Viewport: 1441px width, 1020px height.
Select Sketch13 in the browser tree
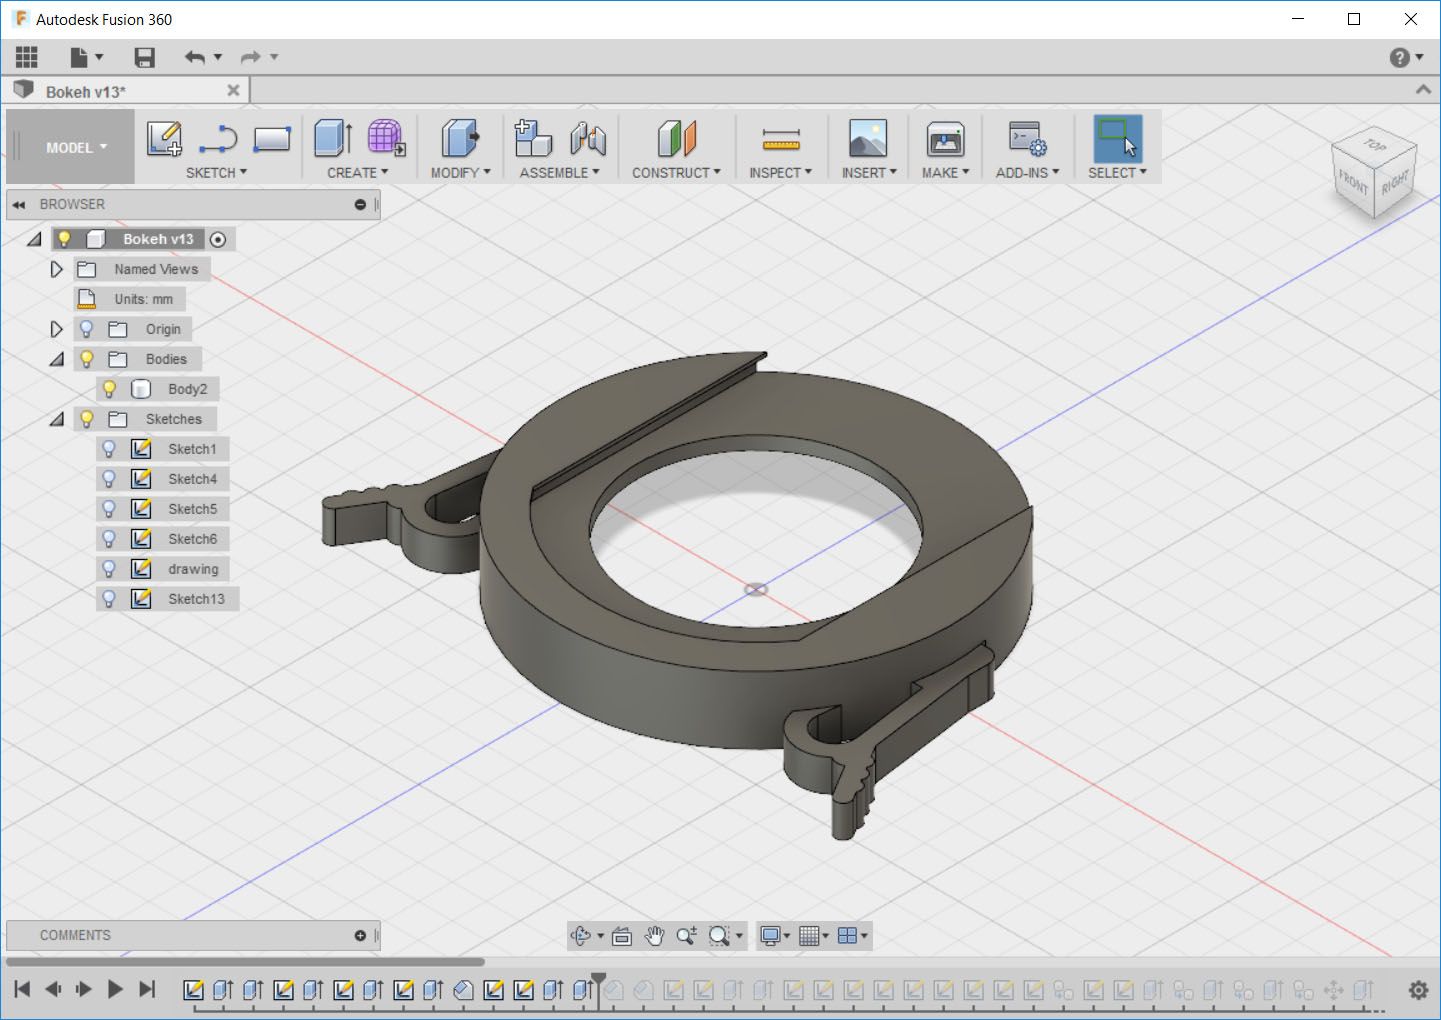(x=196, y=599)
